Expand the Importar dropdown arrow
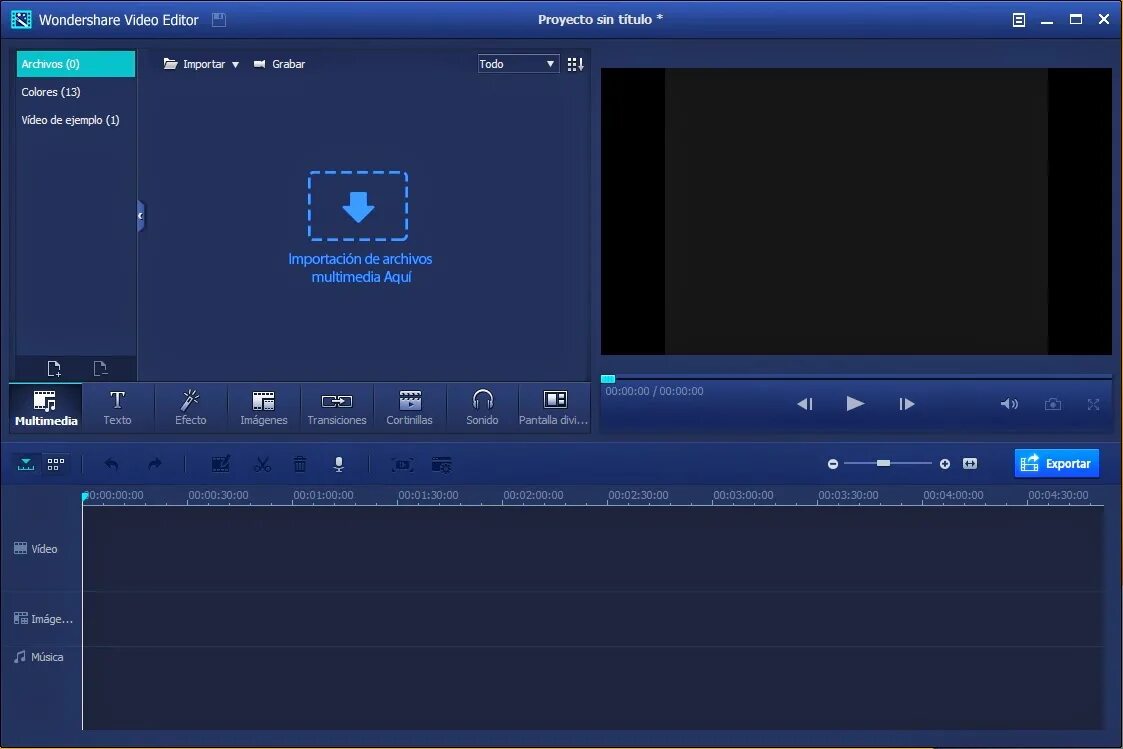The height and width of the screenshot is (749, 1123). 235,64
